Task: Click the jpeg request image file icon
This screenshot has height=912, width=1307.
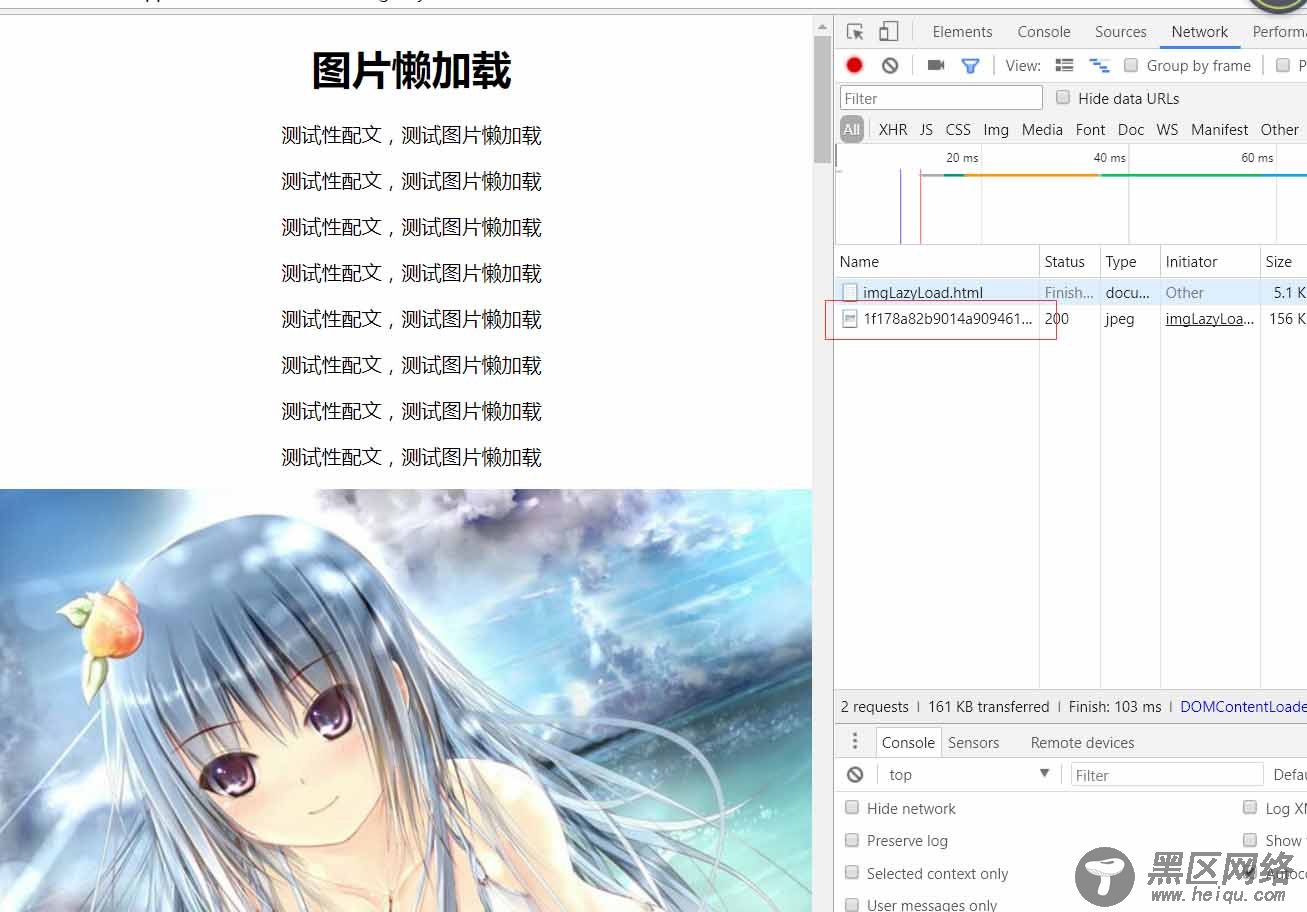Action: [x=850, y=319]
